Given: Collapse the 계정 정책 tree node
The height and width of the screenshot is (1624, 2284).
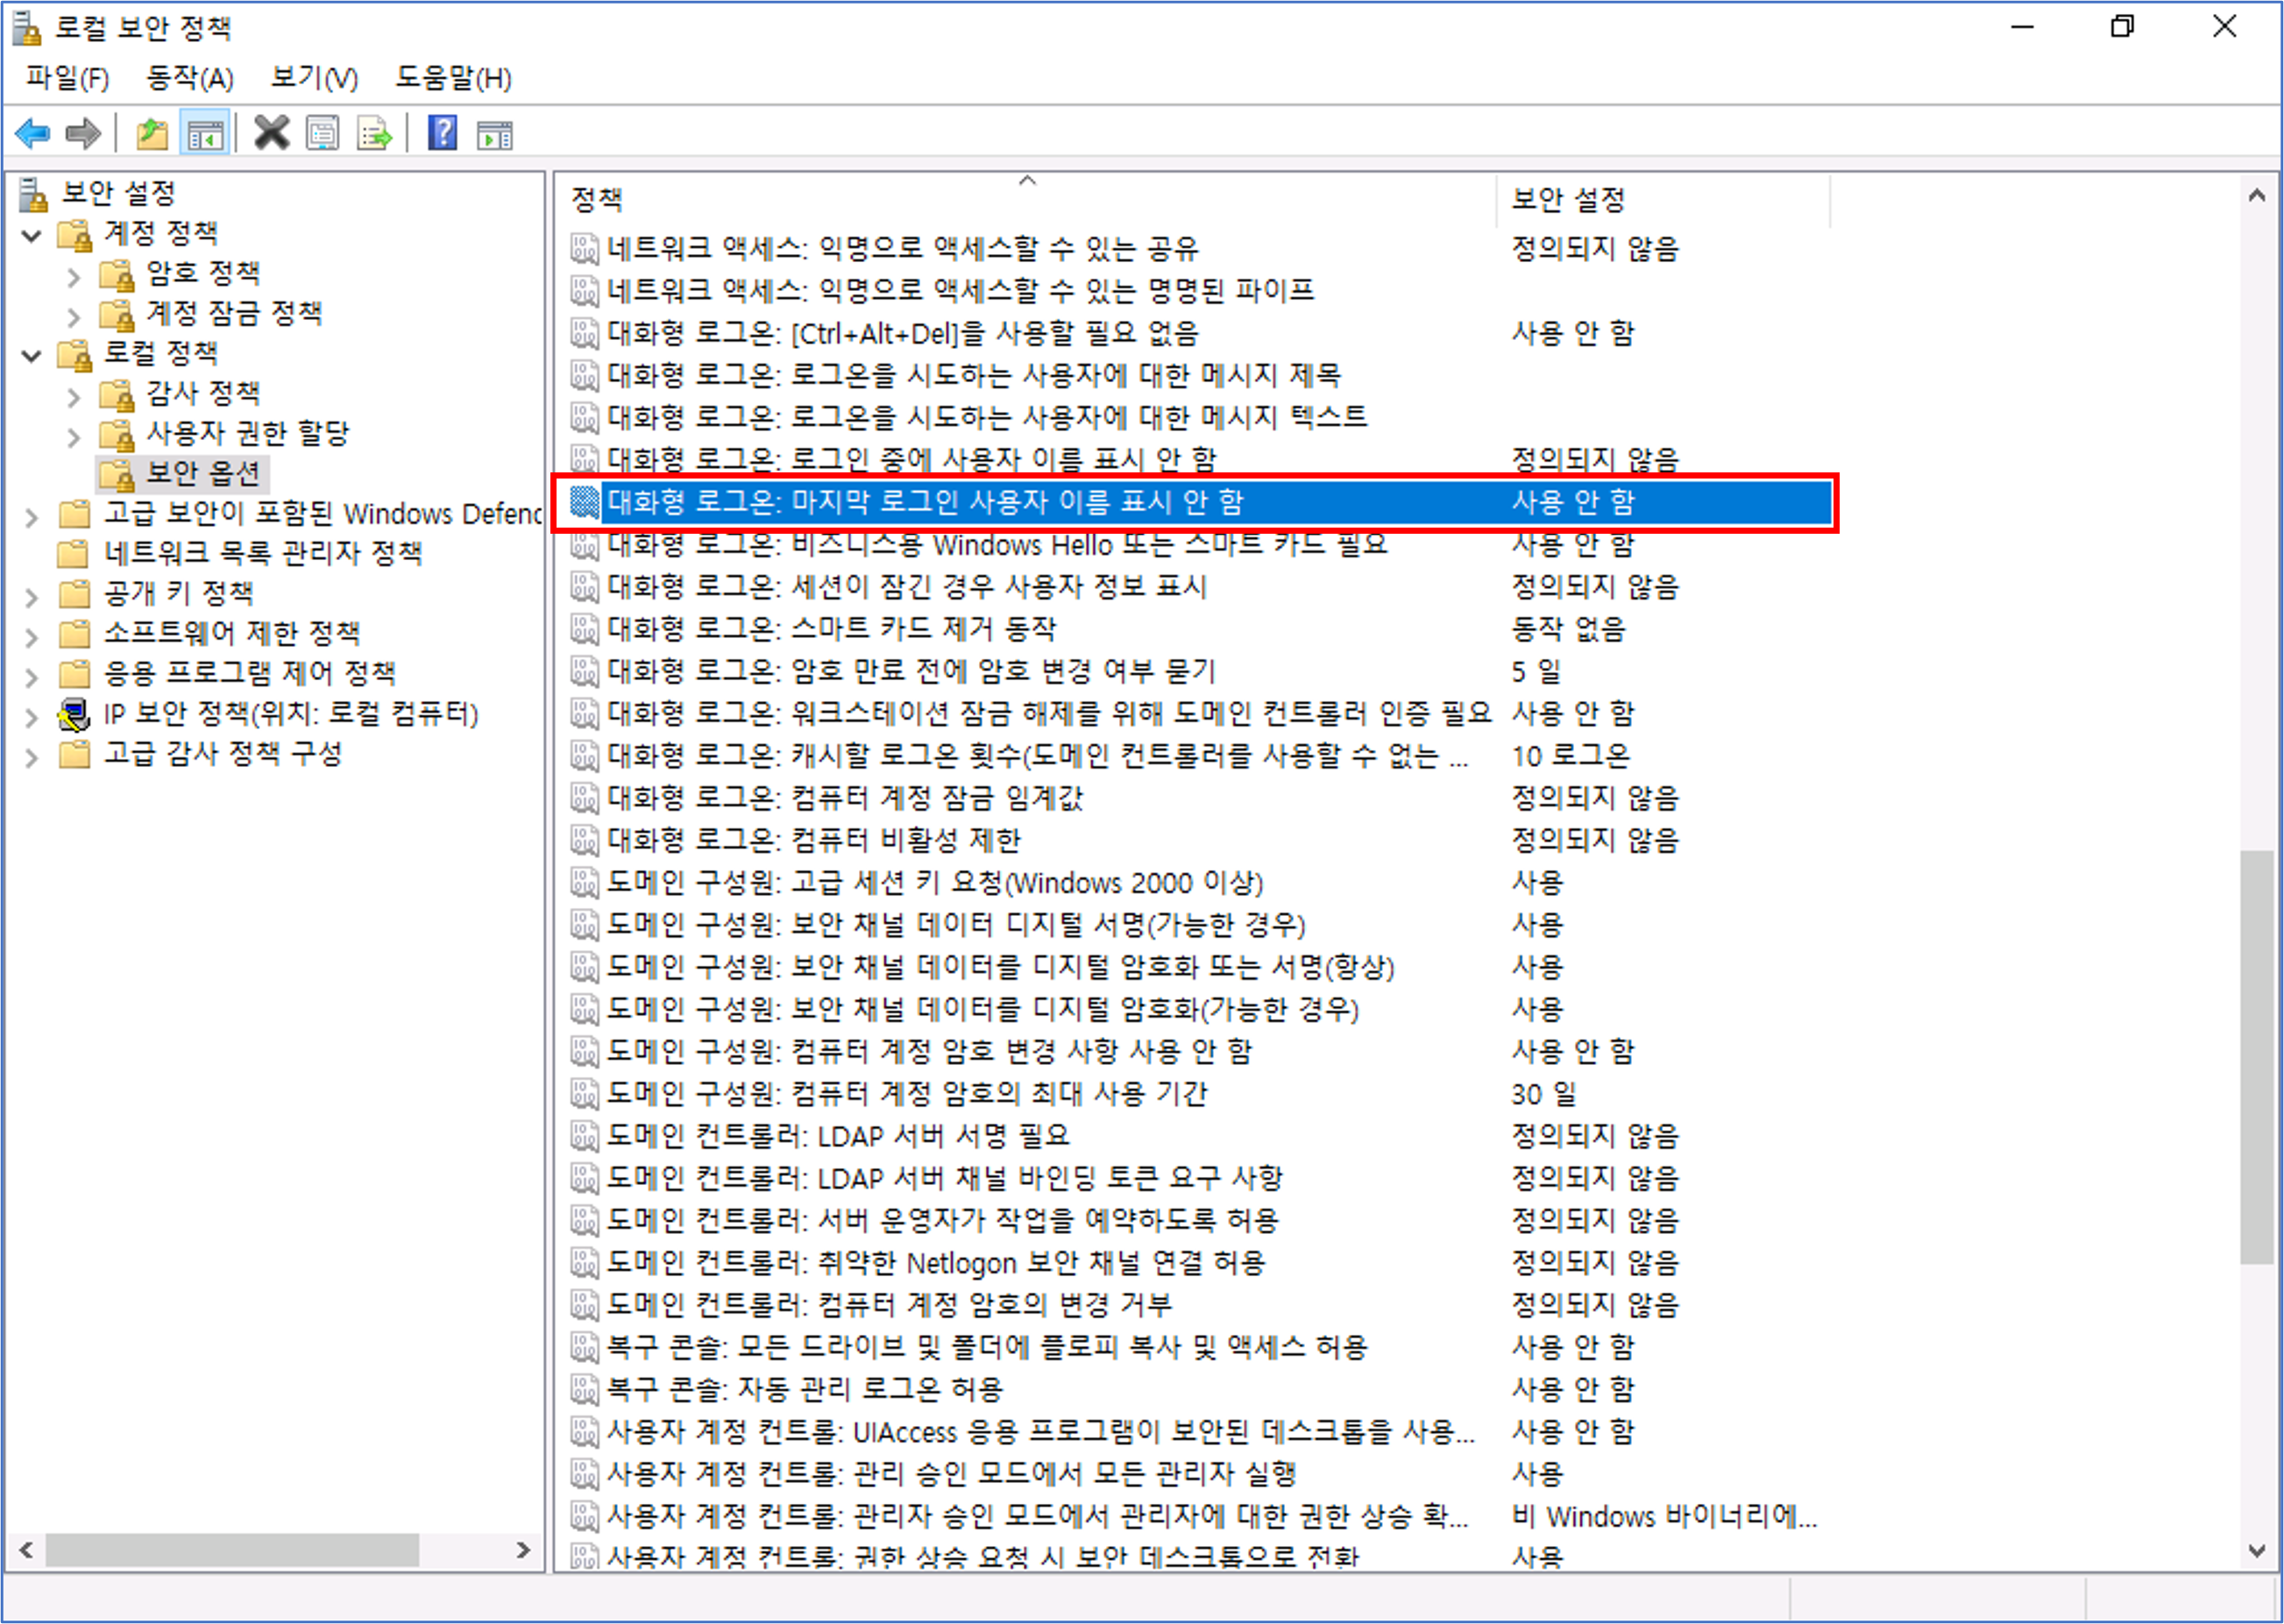Looking at the screenshot, I should [32, 236].
